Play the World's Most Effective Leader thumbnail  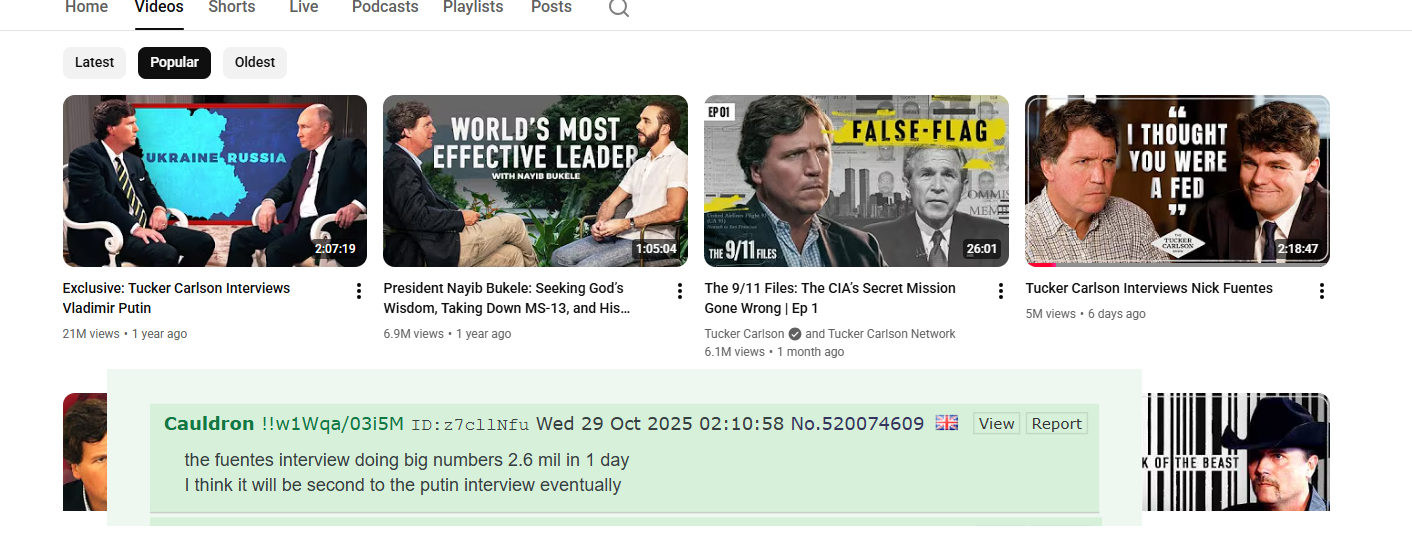(535, 181)
